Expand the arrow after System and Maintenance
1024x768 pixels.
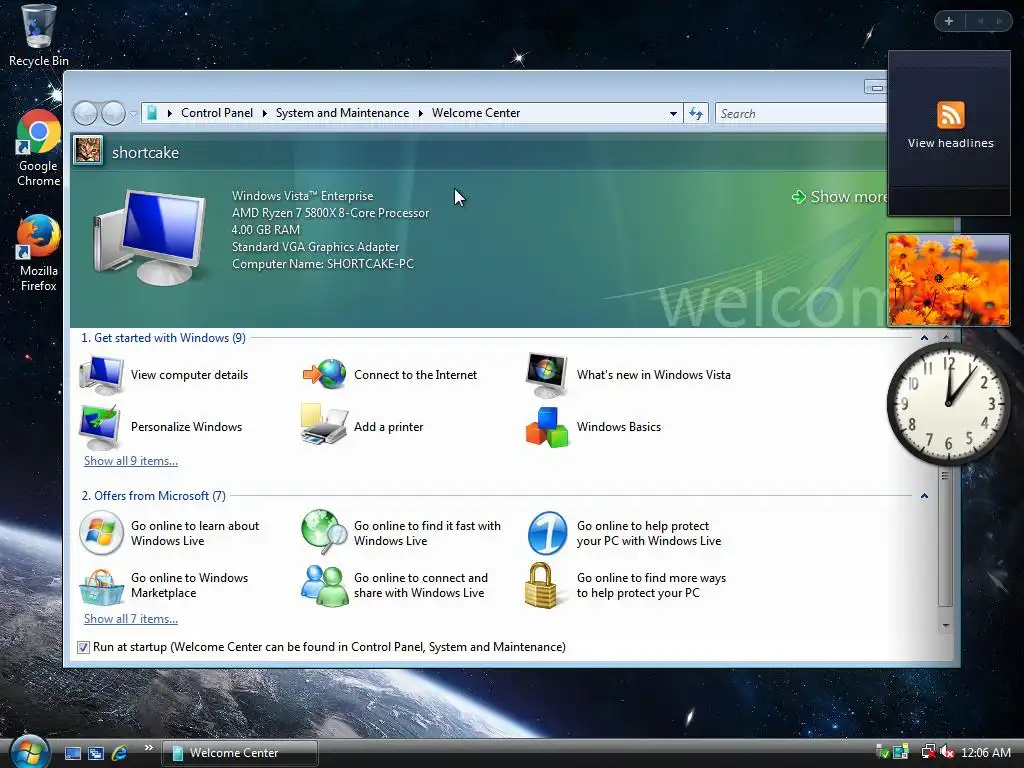click(421, 114)
